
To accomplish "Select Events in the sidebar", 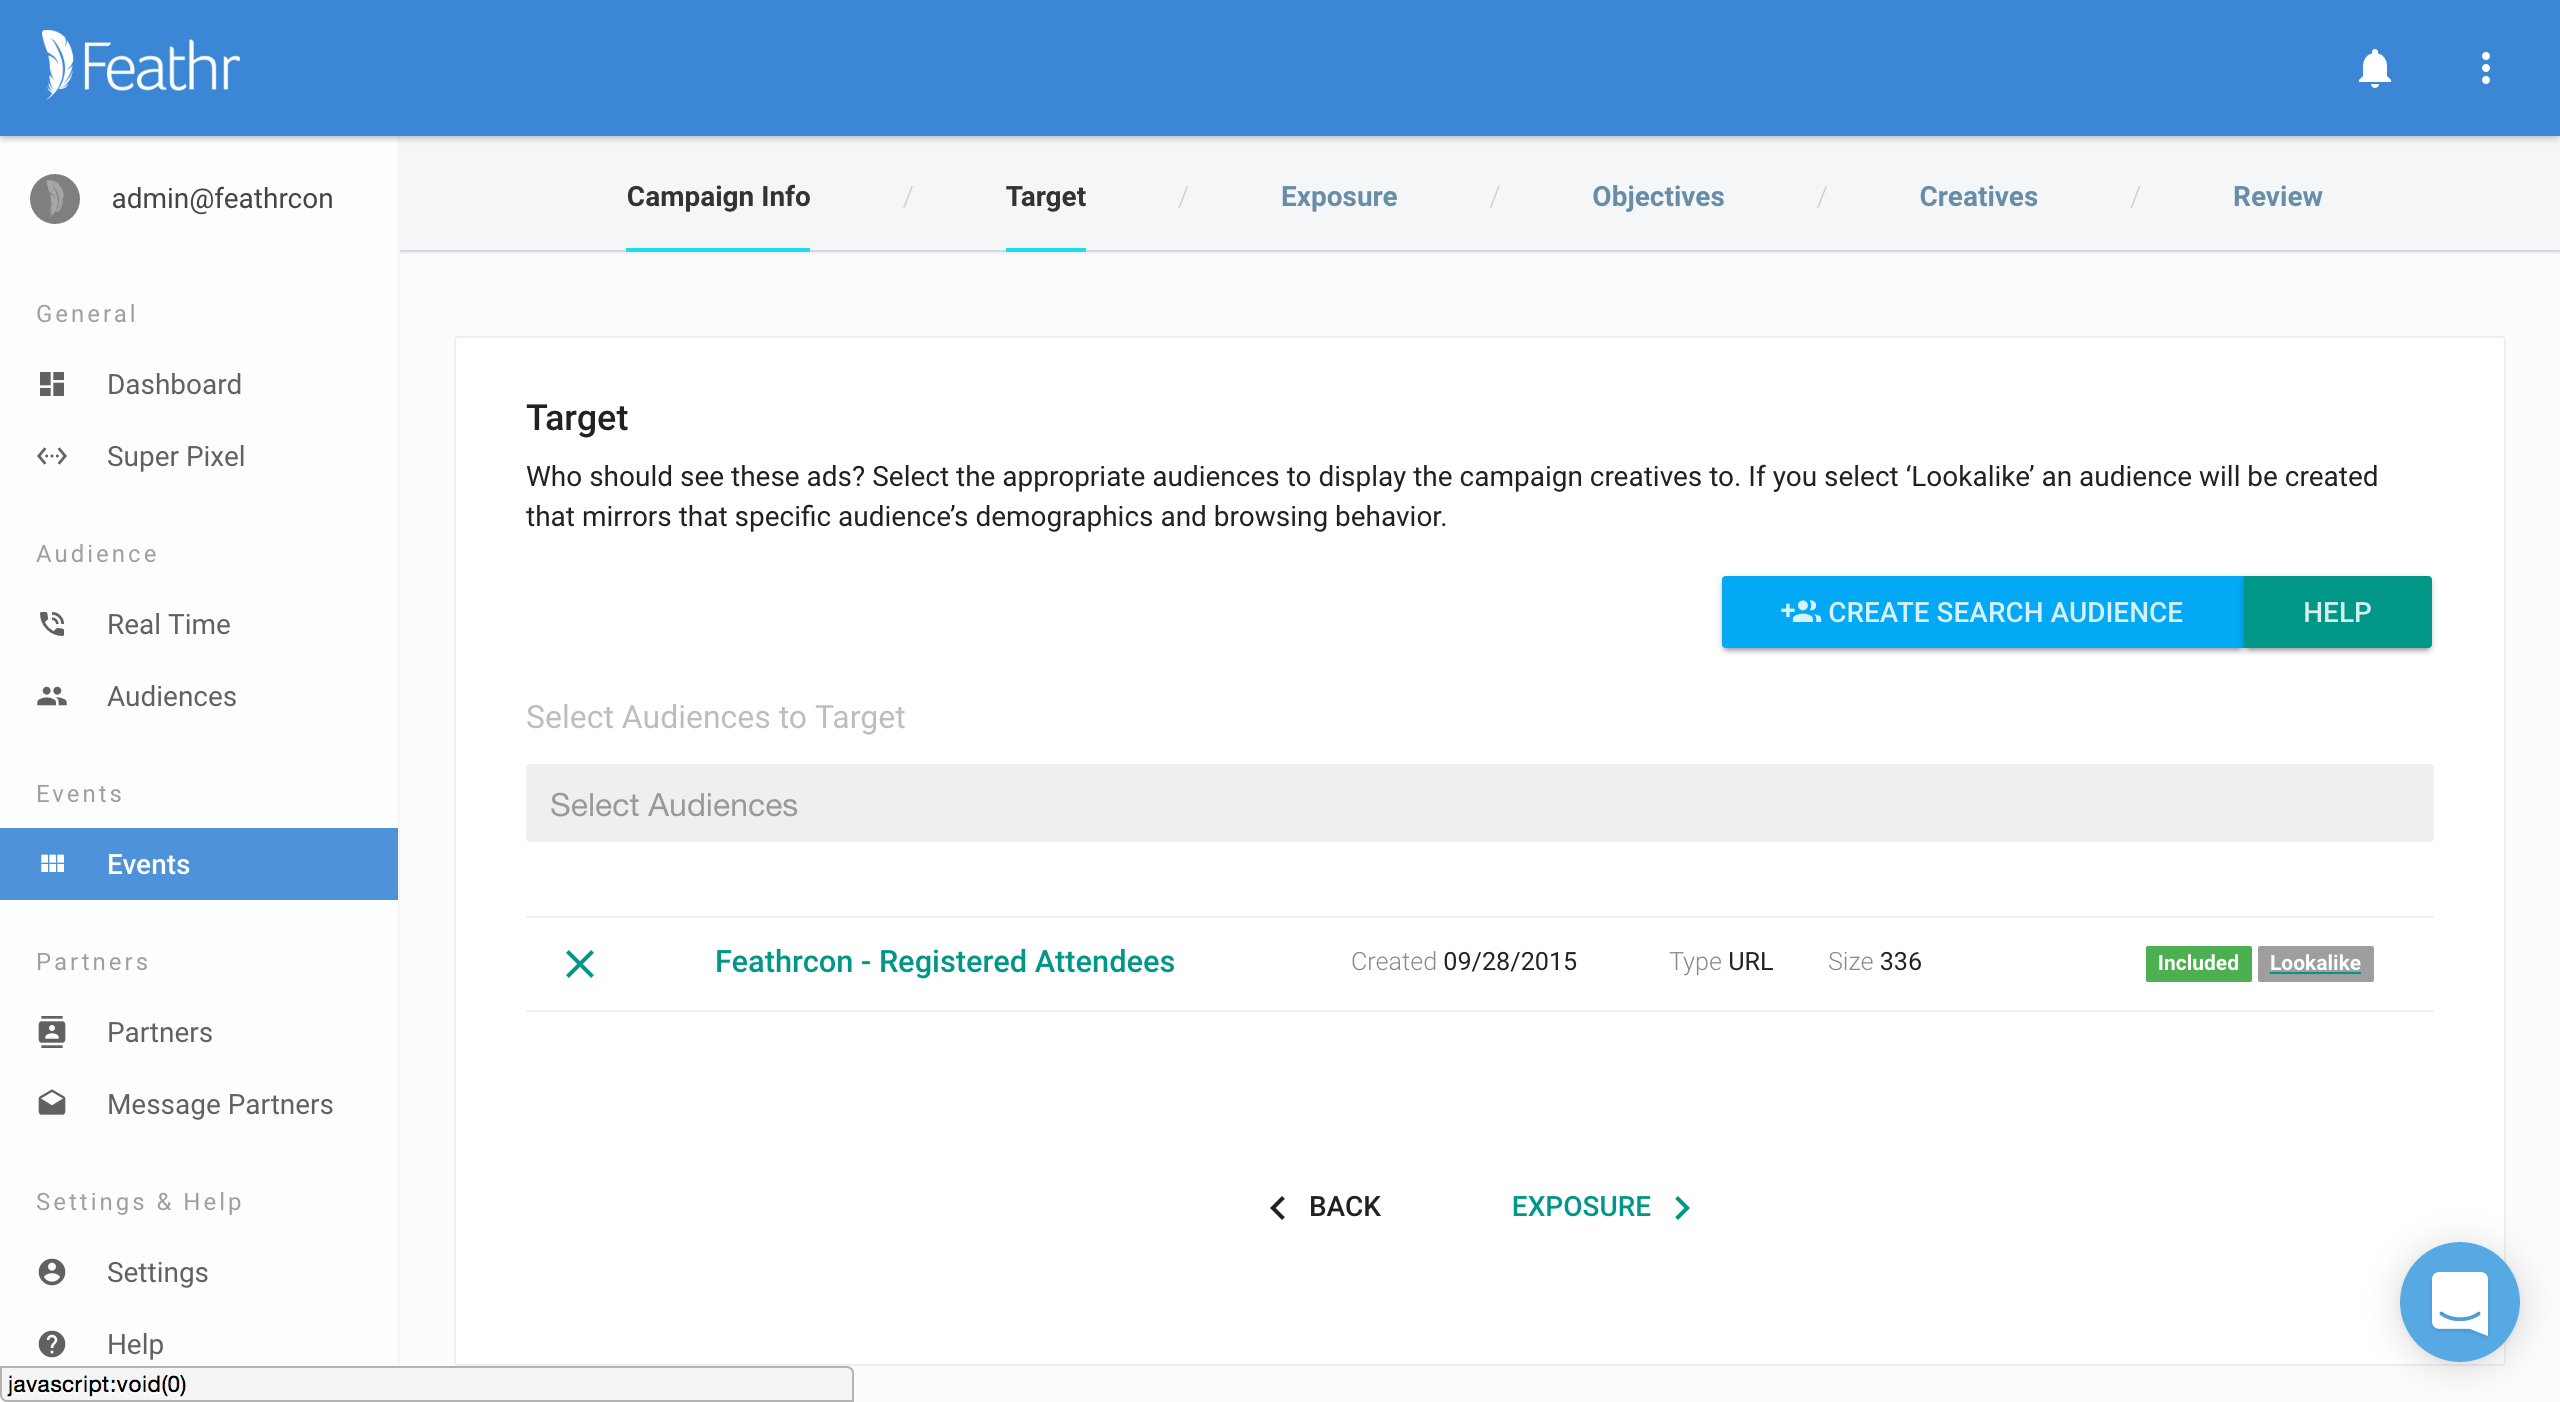I will [199, 864].
